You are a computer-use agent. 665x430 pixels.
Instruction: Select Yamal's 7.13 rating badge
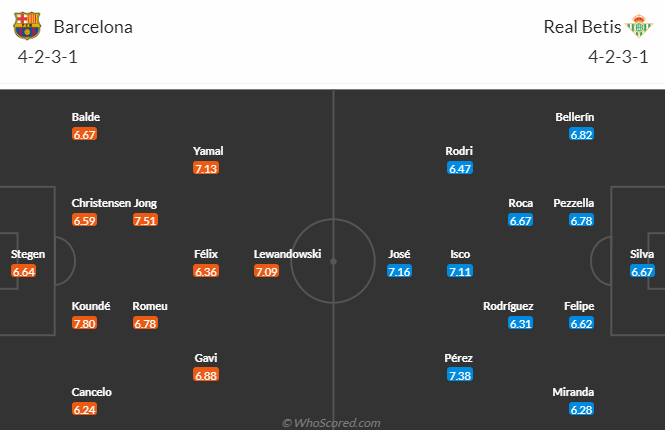pyautogui.click(x=206, y=168)
